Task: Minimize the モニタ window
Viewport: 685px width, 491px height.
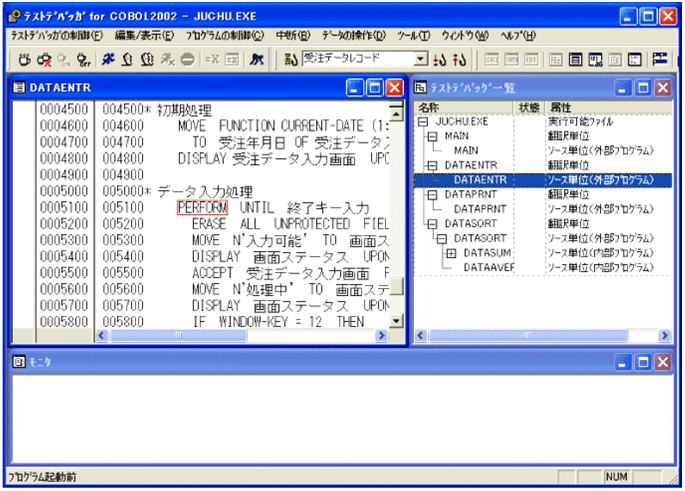Action: [x=623, y=362]
